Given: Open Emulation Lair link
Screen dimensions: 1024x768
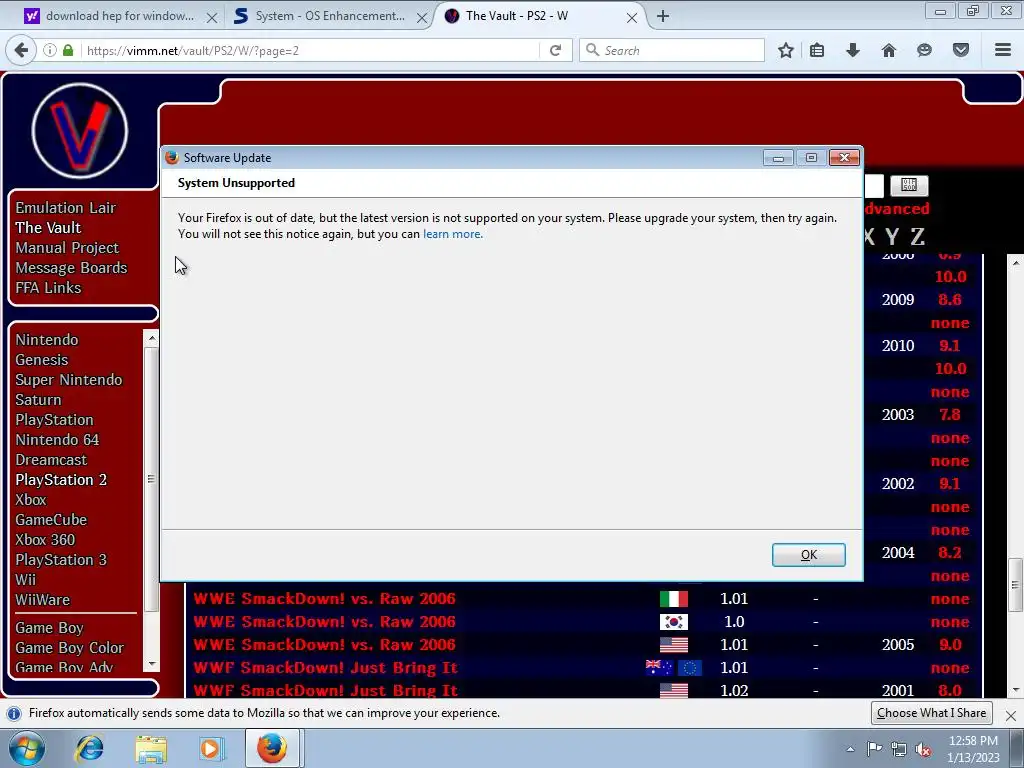Looking at the screenshot, I should point(66,208).
